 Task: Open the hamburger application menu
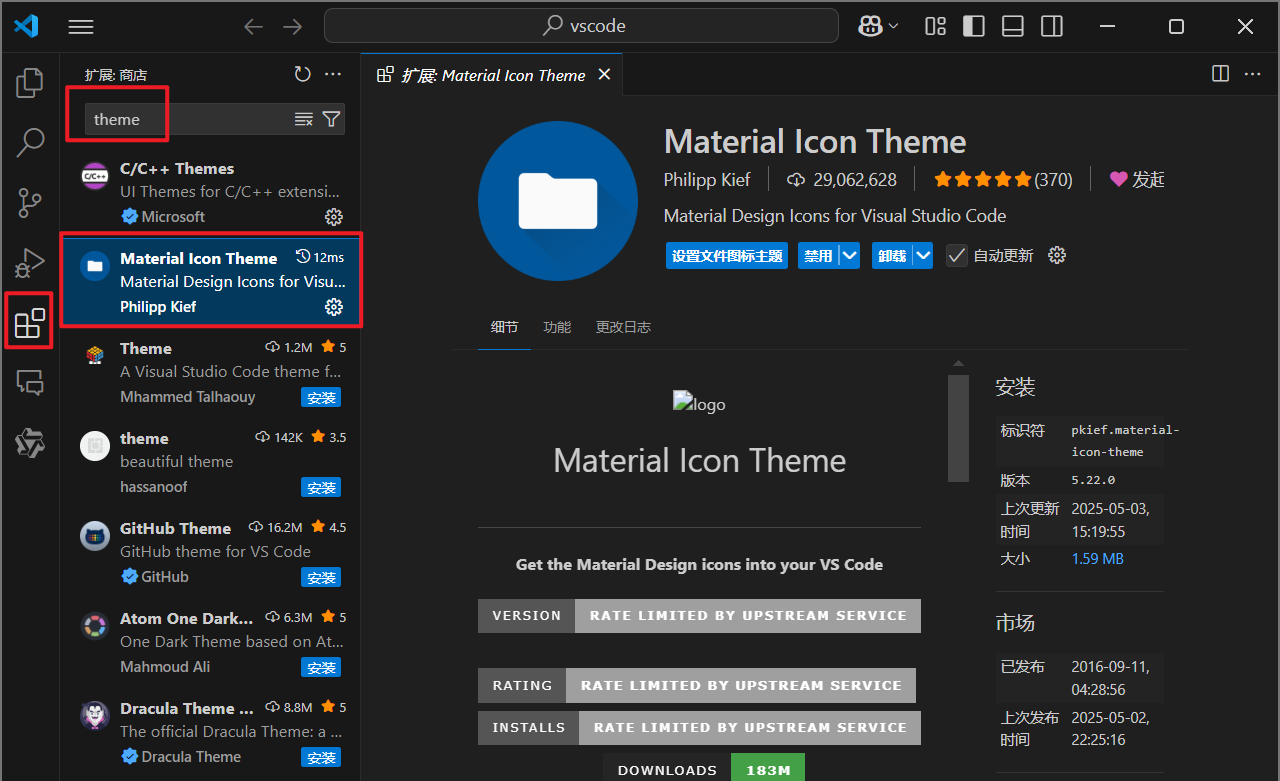click(81, 27)
